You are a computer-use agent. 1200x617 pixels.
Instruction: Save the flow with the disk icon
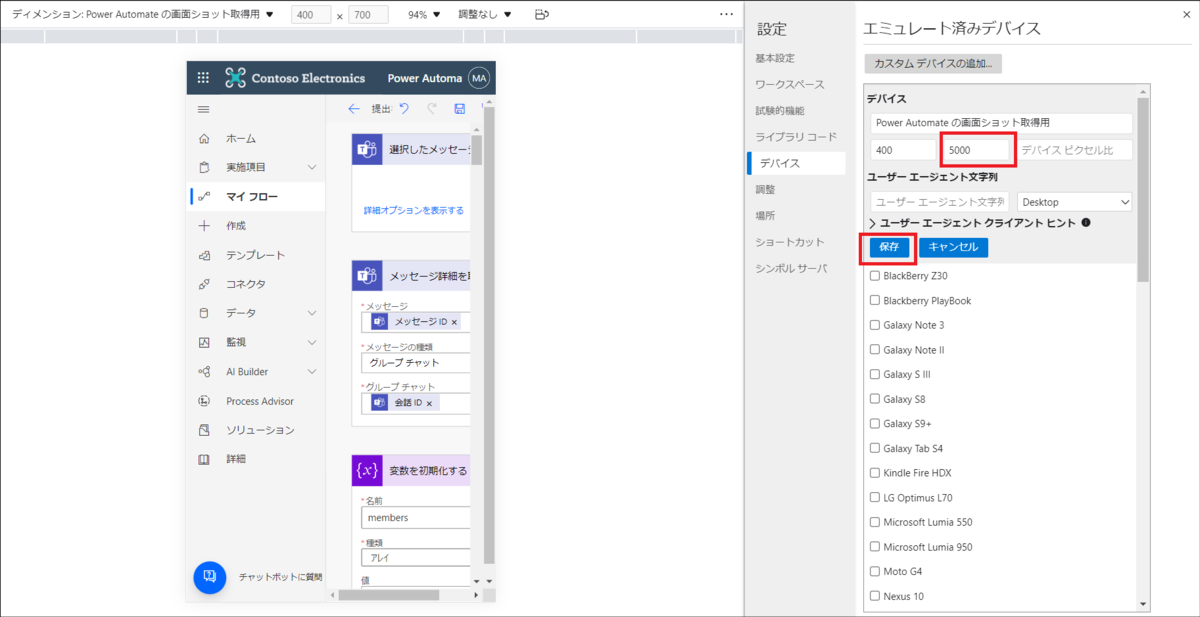[x=460, y=109]
